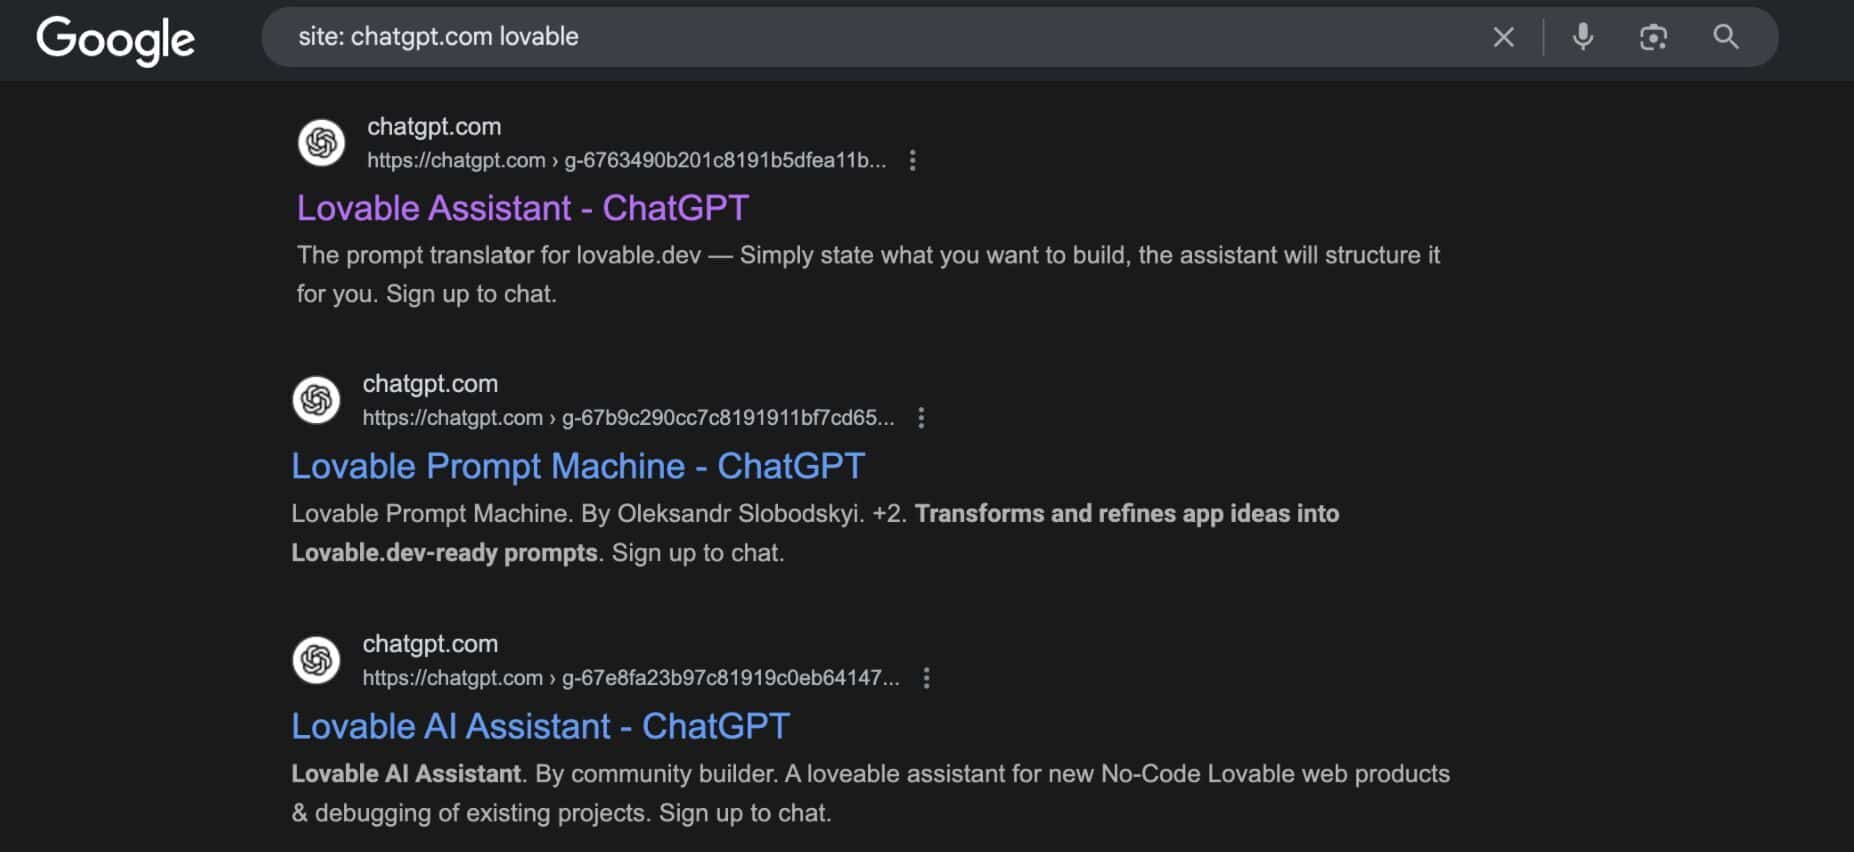Click chatgpt.com site name above Lovable Assistant
The width and height of the screenshot is (1854, 852).
(434, 127)
